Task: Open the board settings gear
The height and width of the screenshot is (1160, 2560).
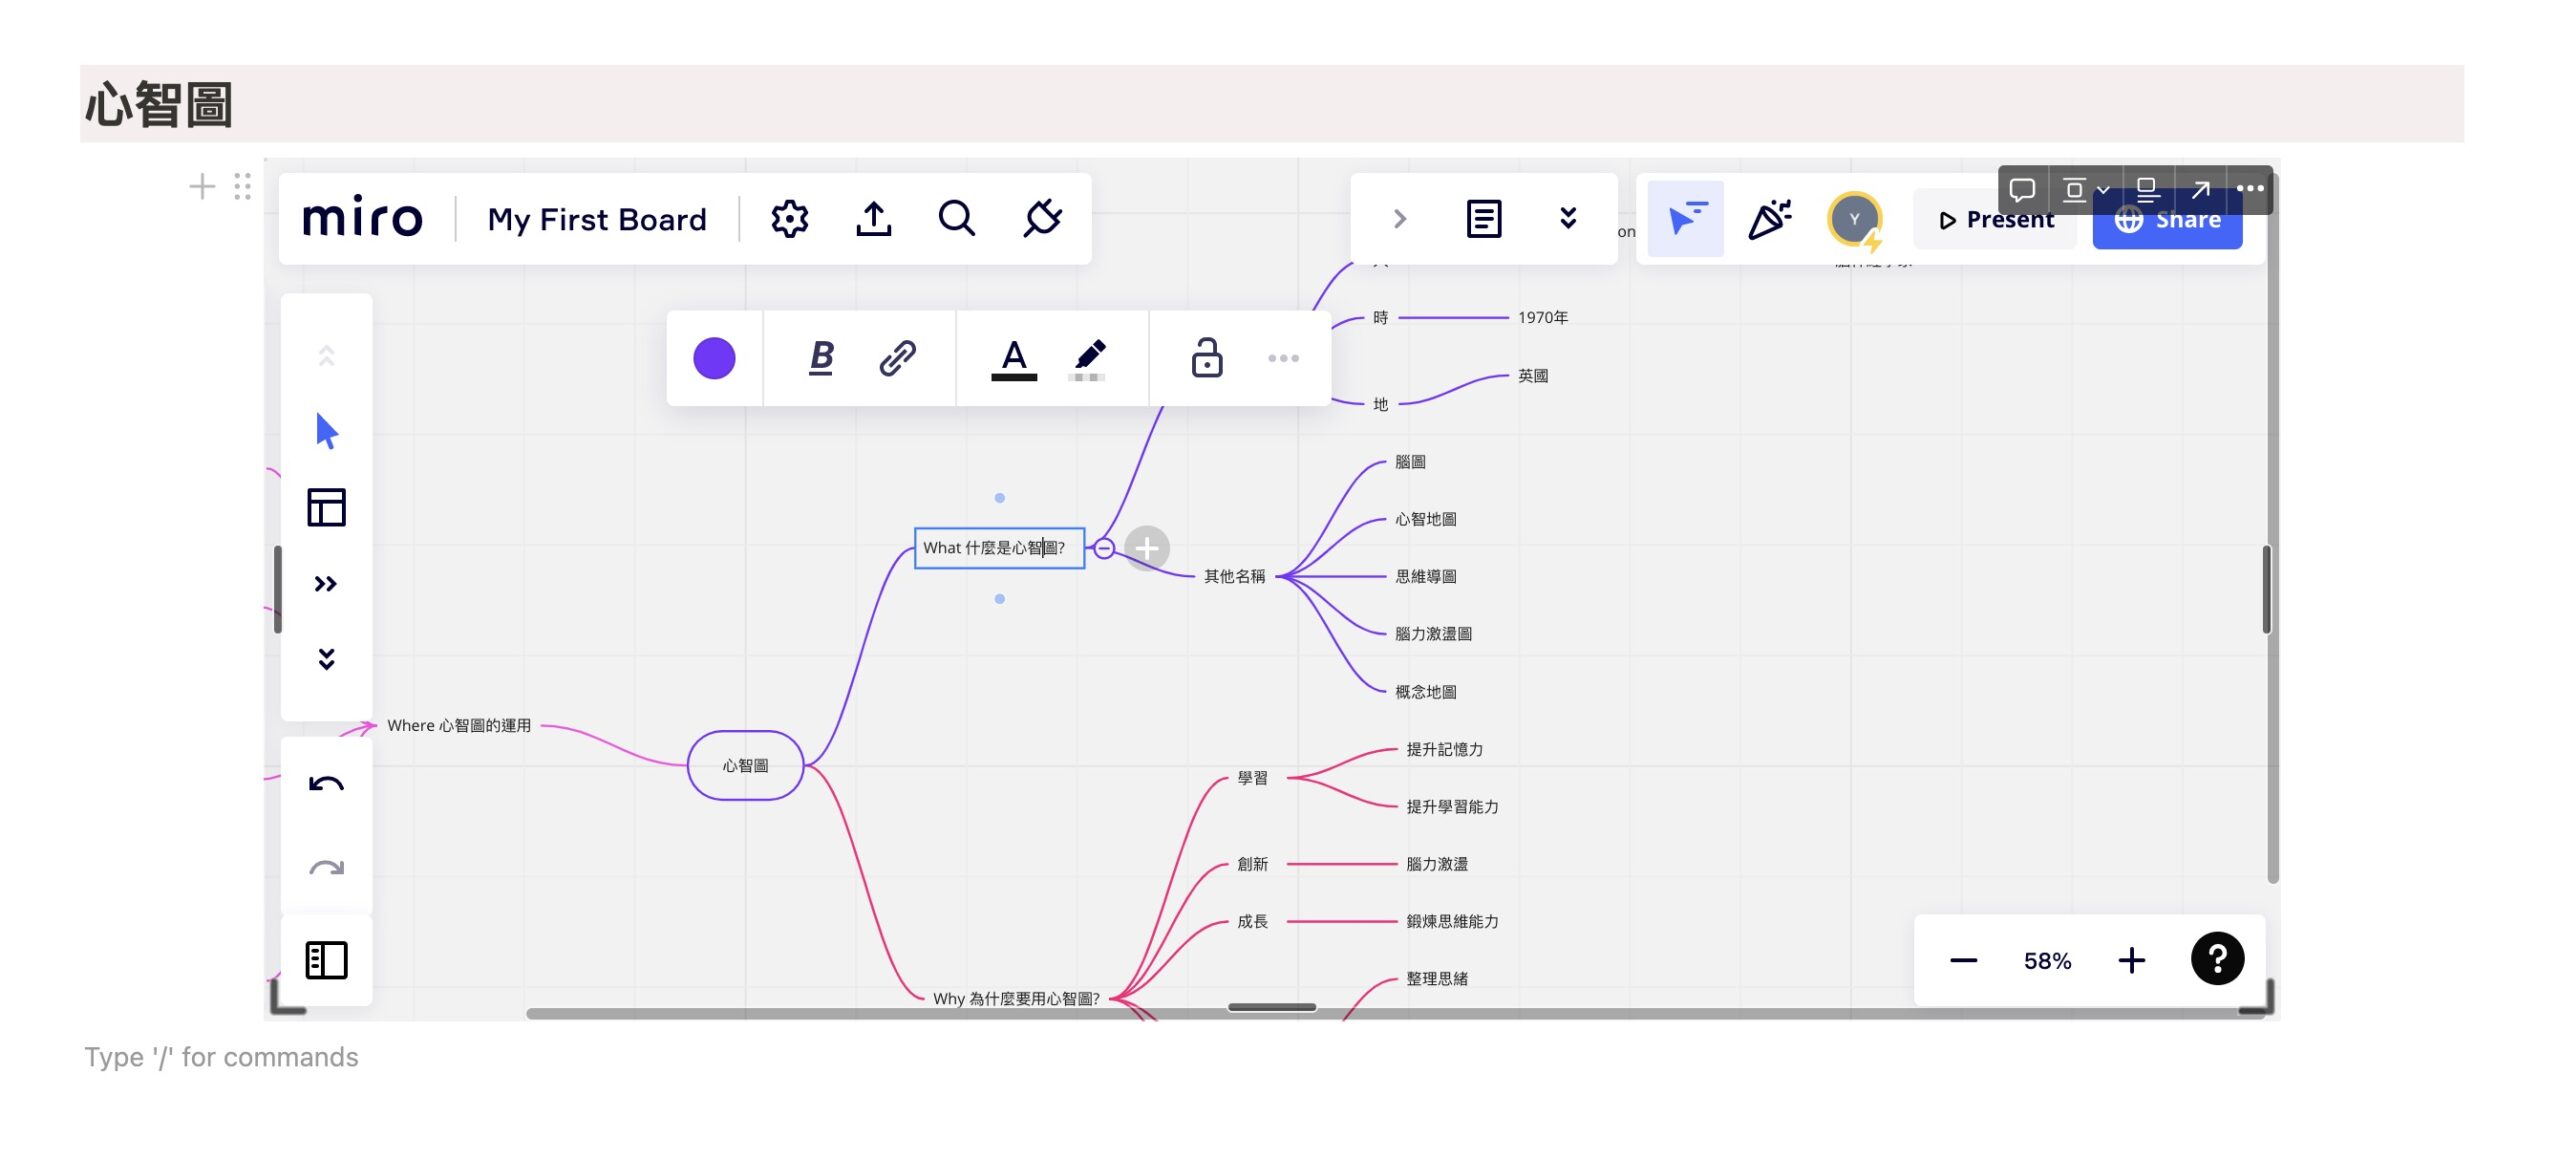Action: [789, 218]
